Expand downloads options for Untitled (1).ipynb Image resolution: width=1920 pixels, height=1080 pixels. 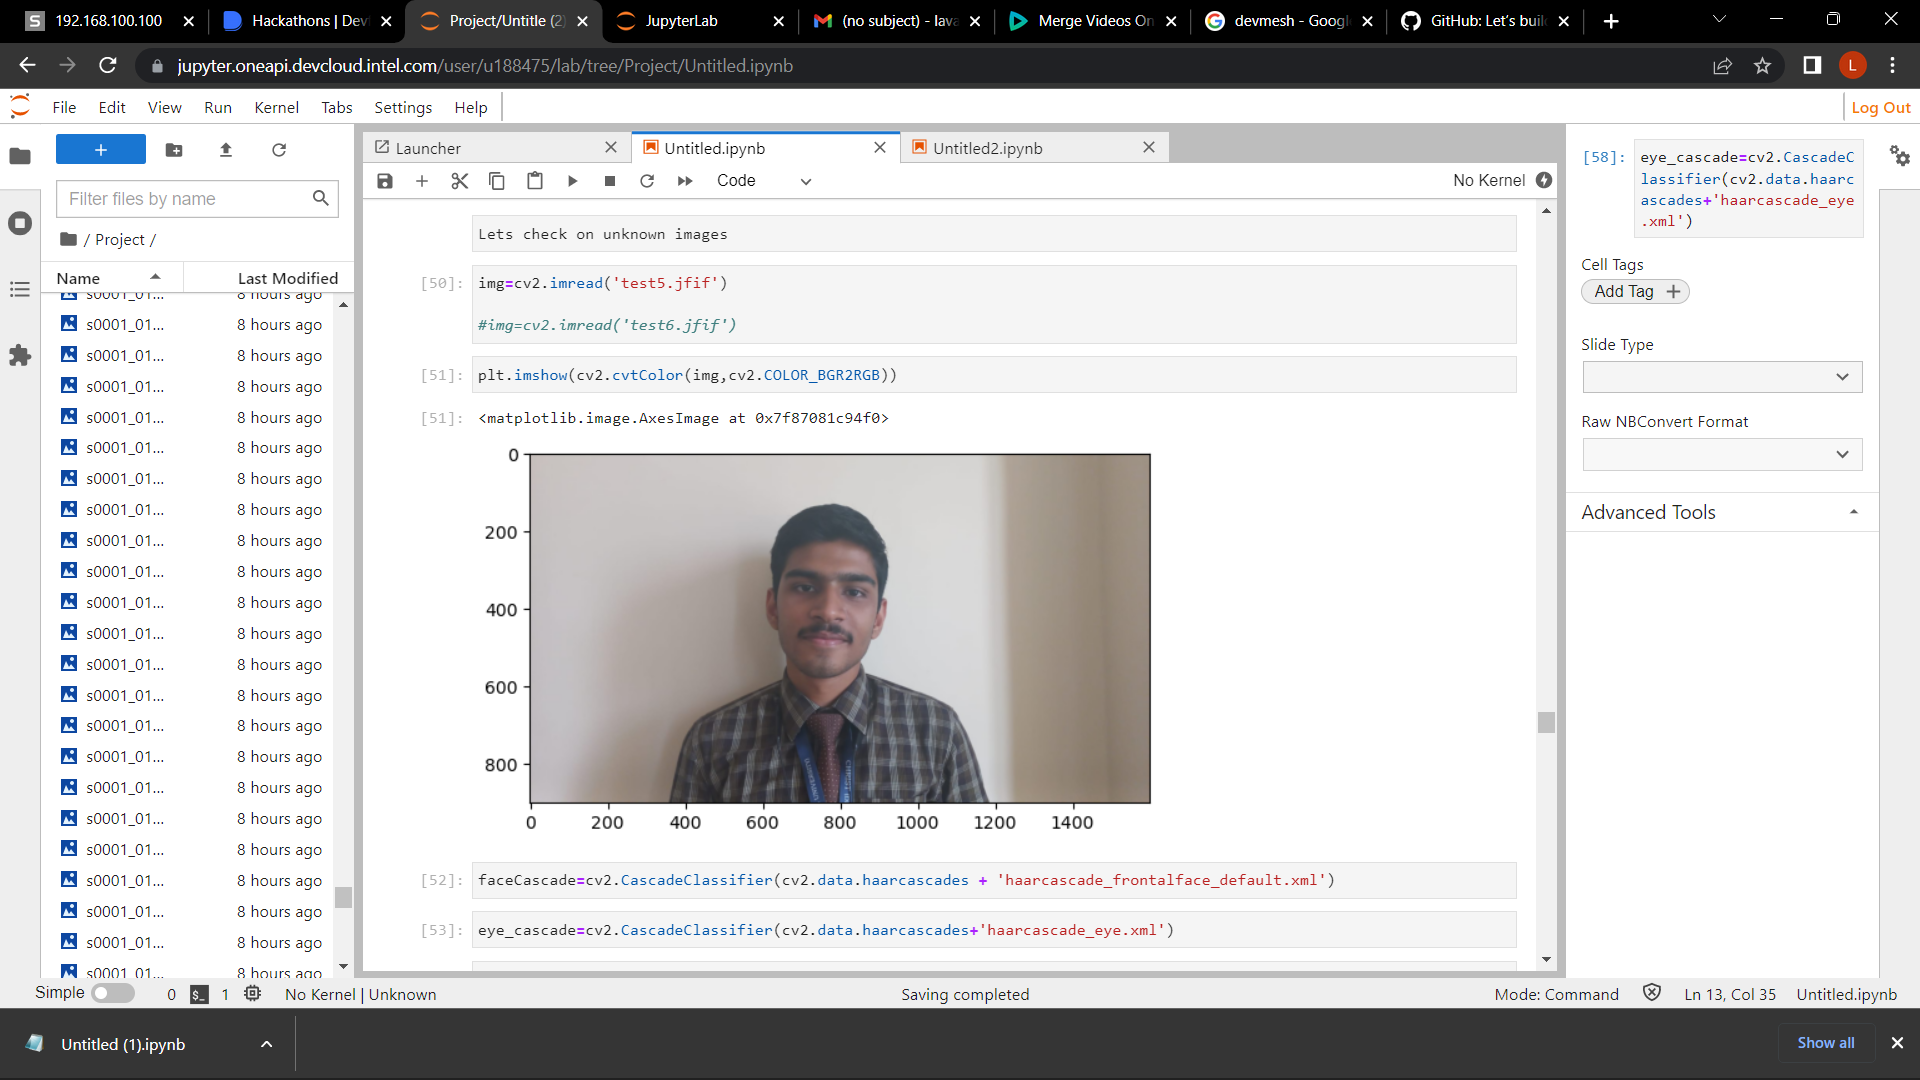(x=266, y=1044)
